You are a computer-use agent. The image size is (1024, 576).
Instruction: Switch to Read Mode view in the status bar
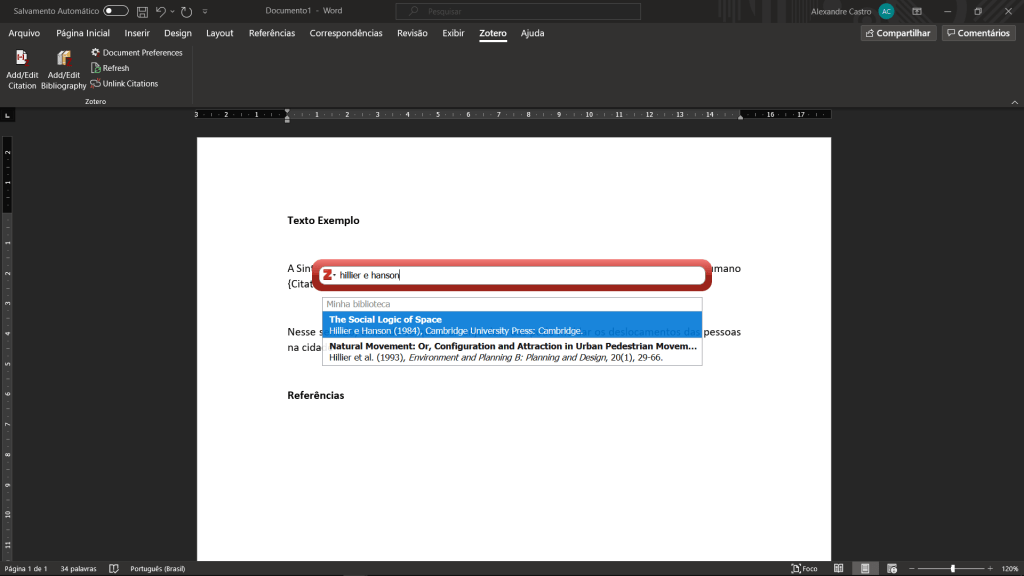(x=839, y=568)
